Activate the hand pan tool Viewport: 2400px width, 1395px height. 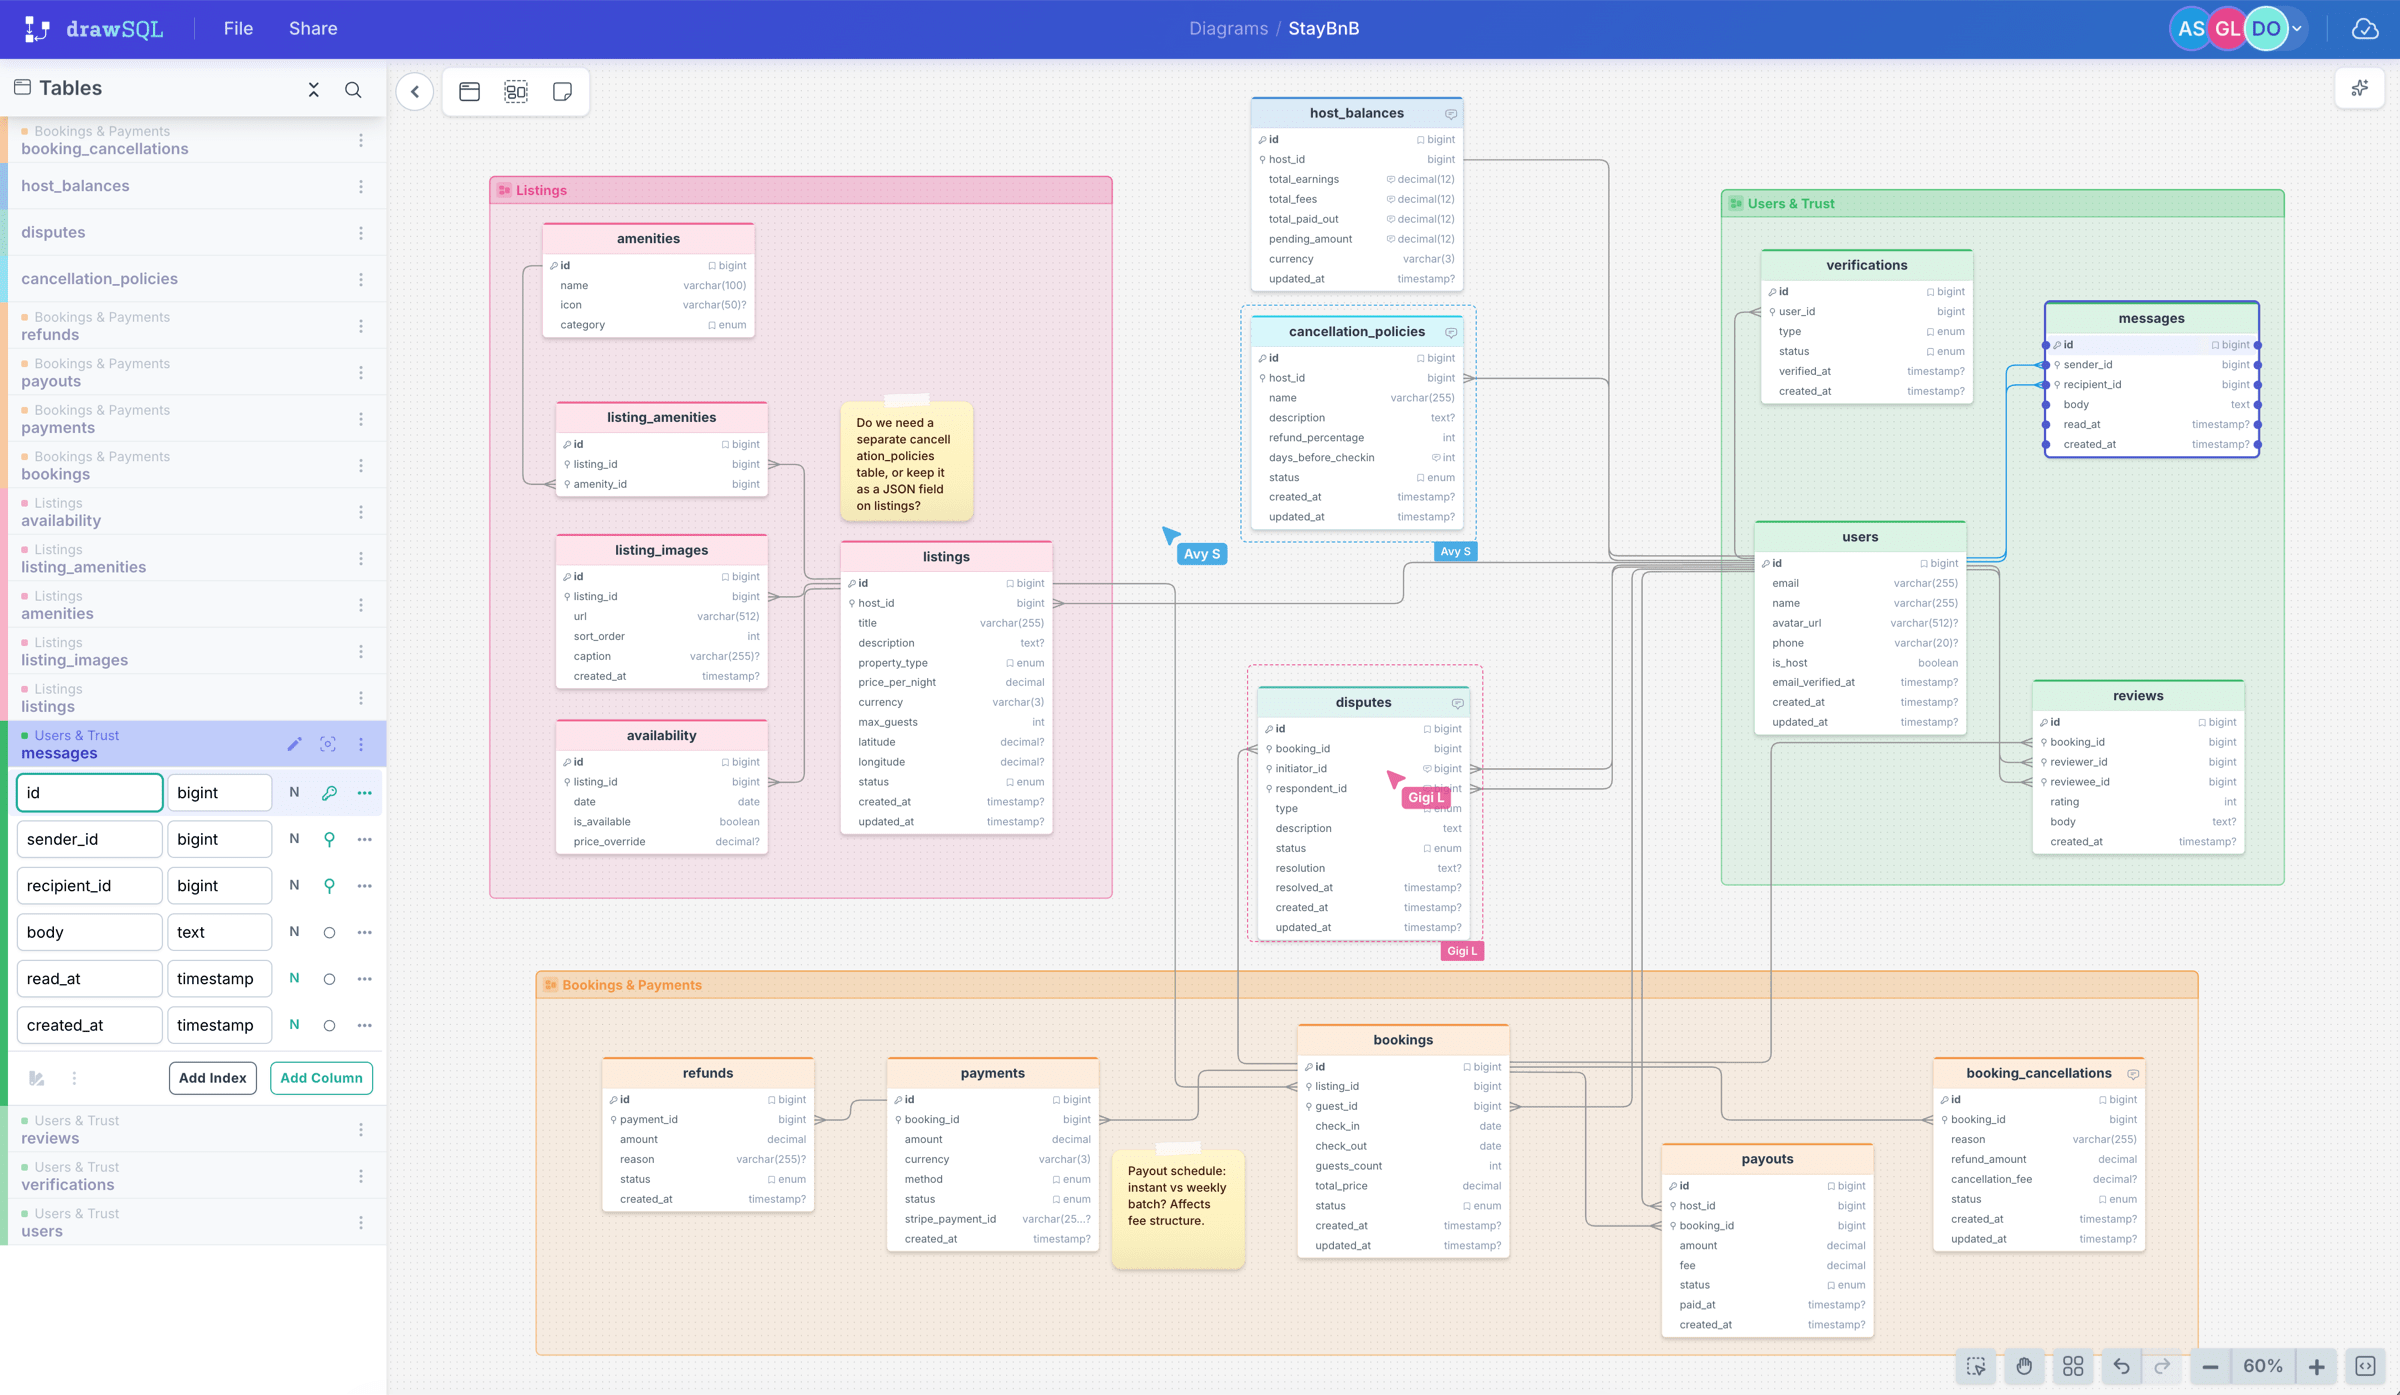(x=2024, y=1366)
